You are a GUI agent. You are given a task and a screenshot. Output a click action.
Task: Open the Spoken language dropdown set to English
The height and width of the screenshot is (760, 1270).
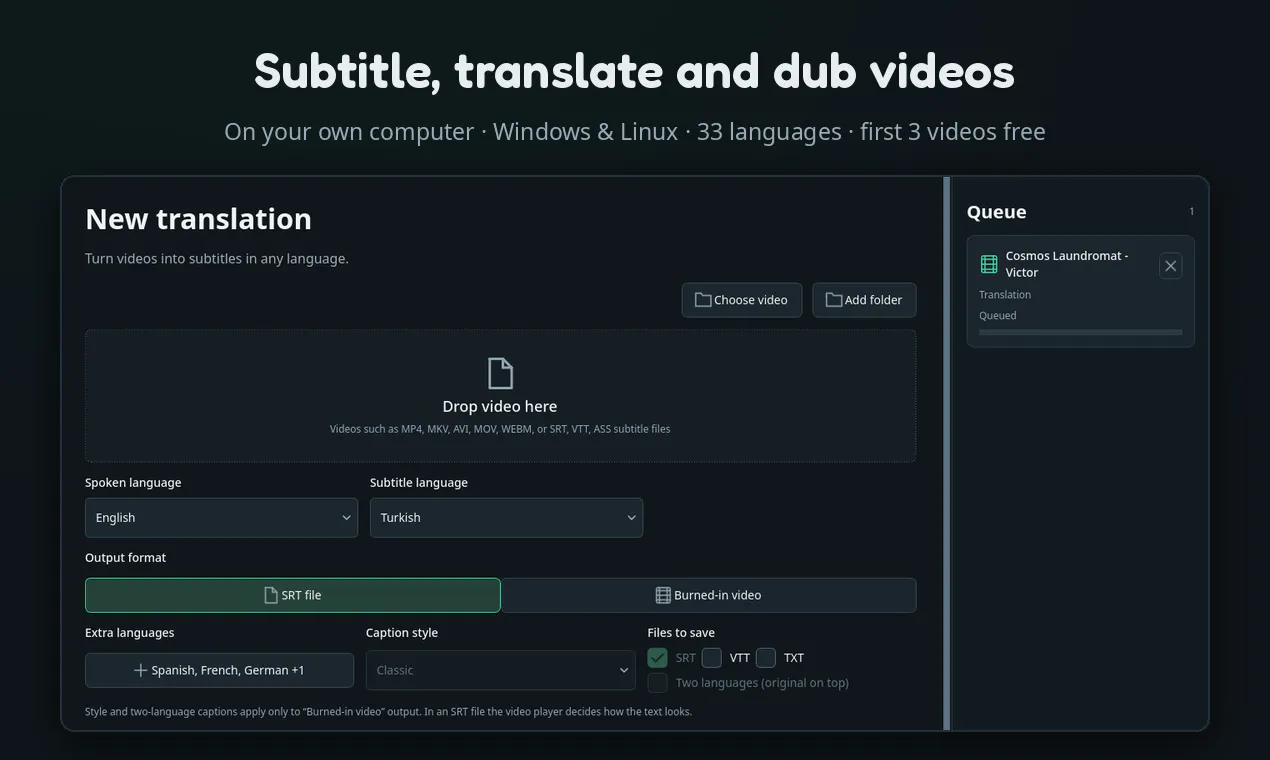[221, 518]
